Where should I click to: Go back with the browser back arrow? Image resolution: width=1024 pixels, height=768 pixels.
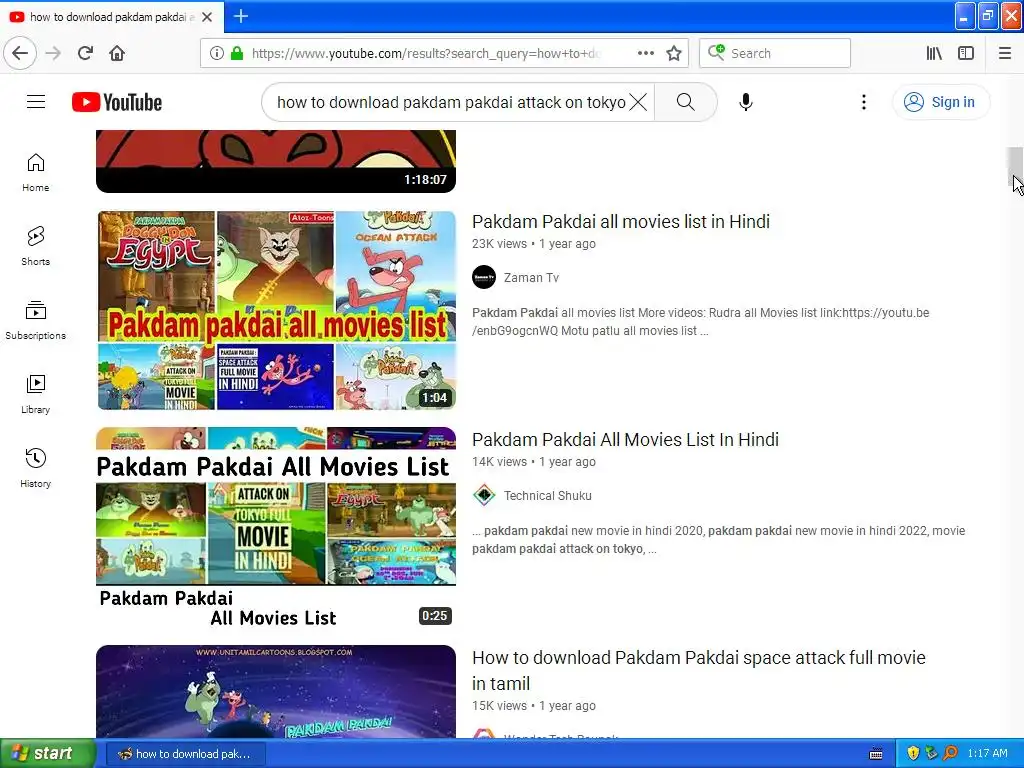[20, 53]
